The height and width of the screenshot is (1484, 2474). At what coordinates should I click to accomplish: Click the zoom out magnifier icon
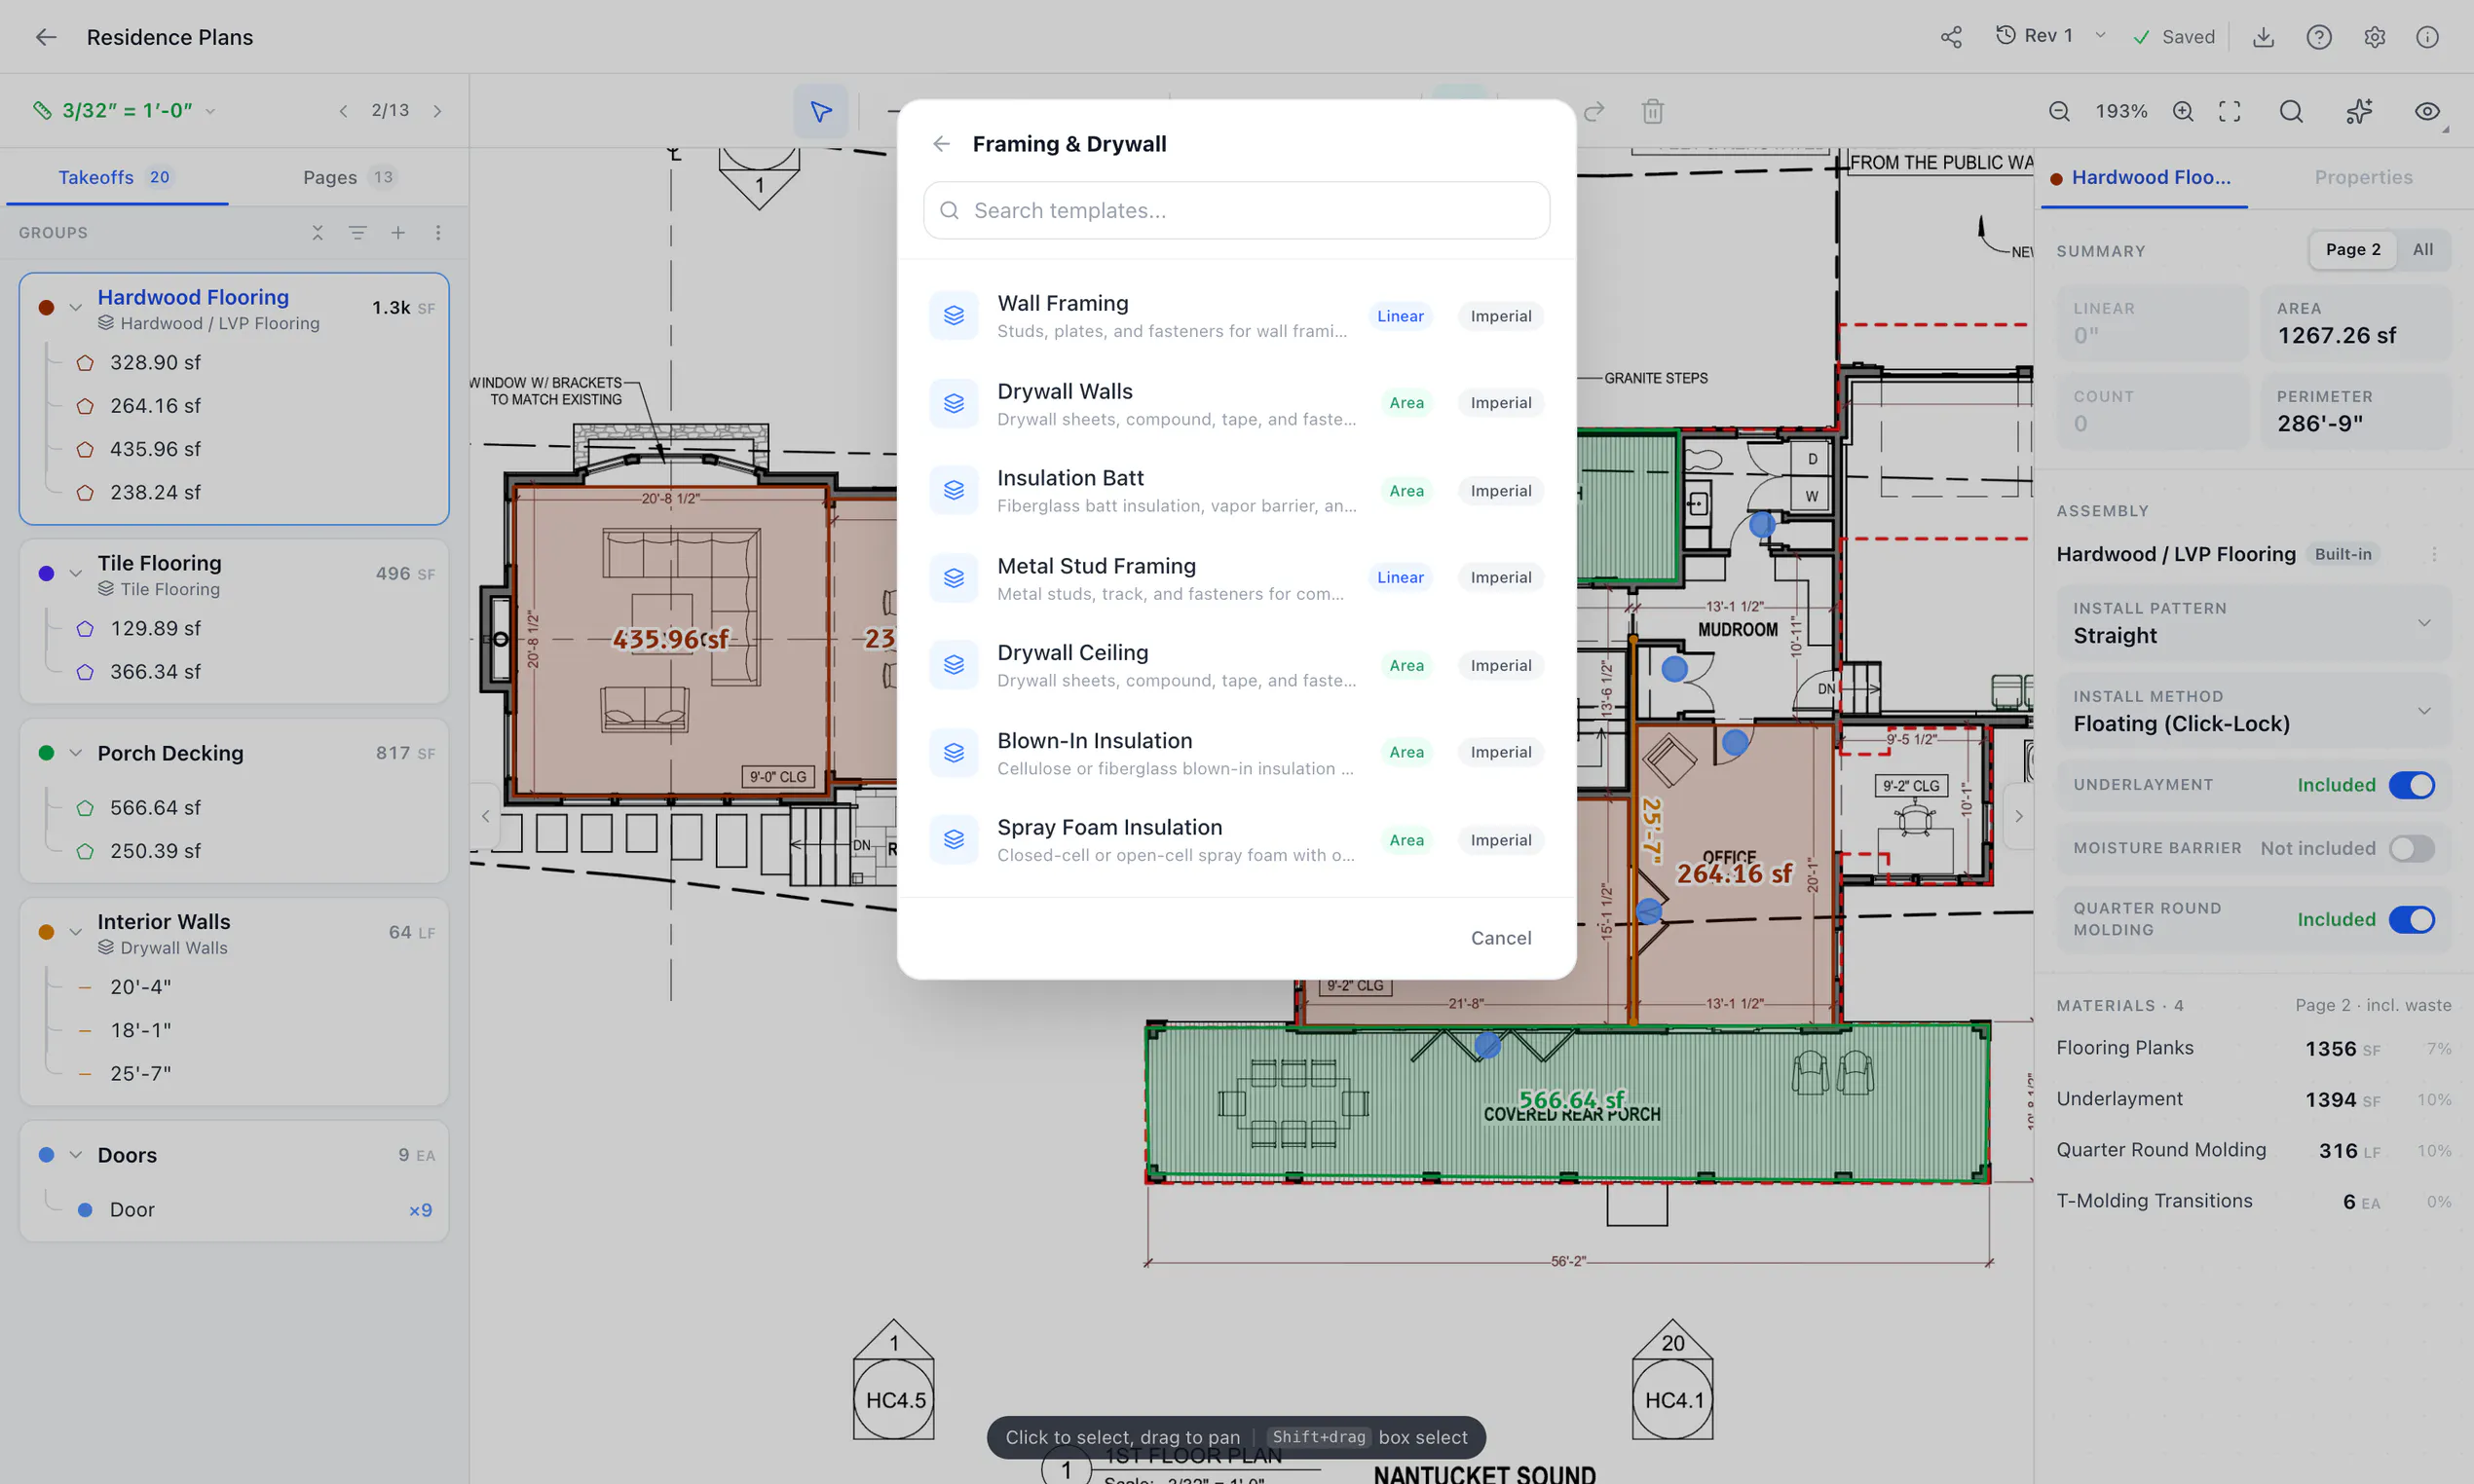pos(2059,111)
